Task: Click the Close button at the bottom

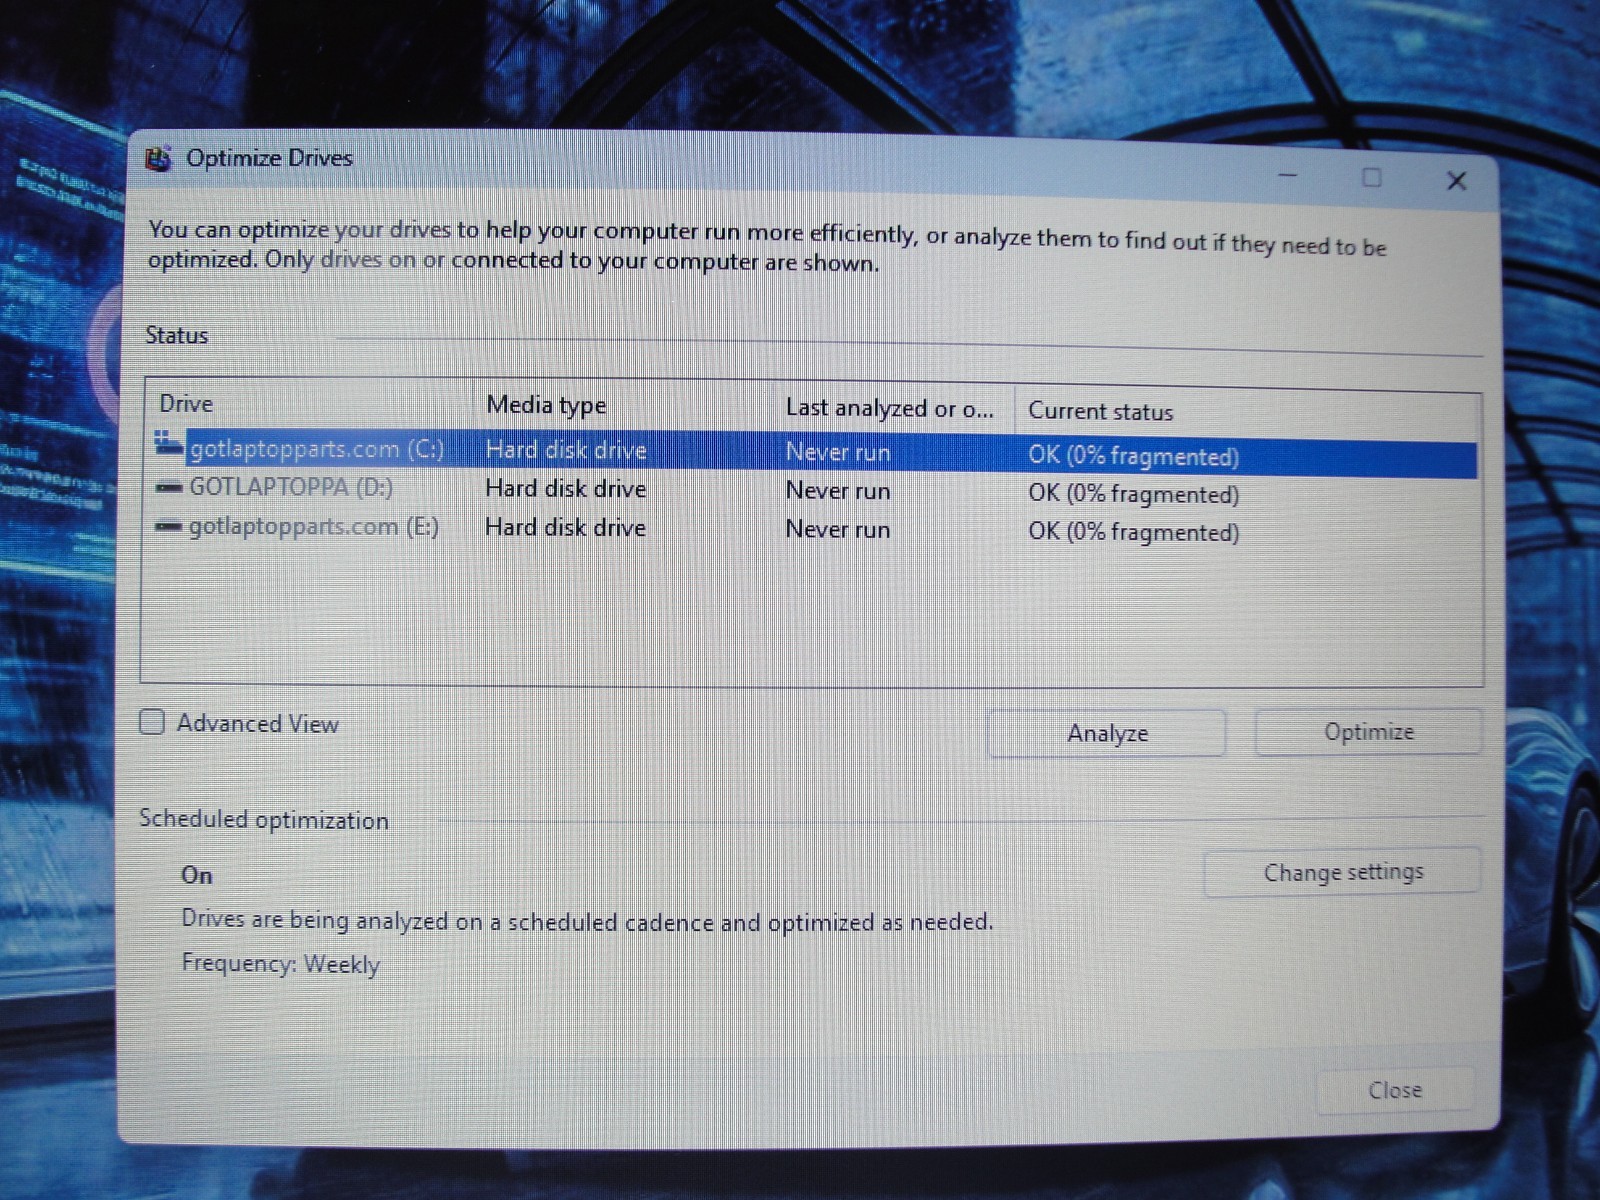Action: 1395,1090
